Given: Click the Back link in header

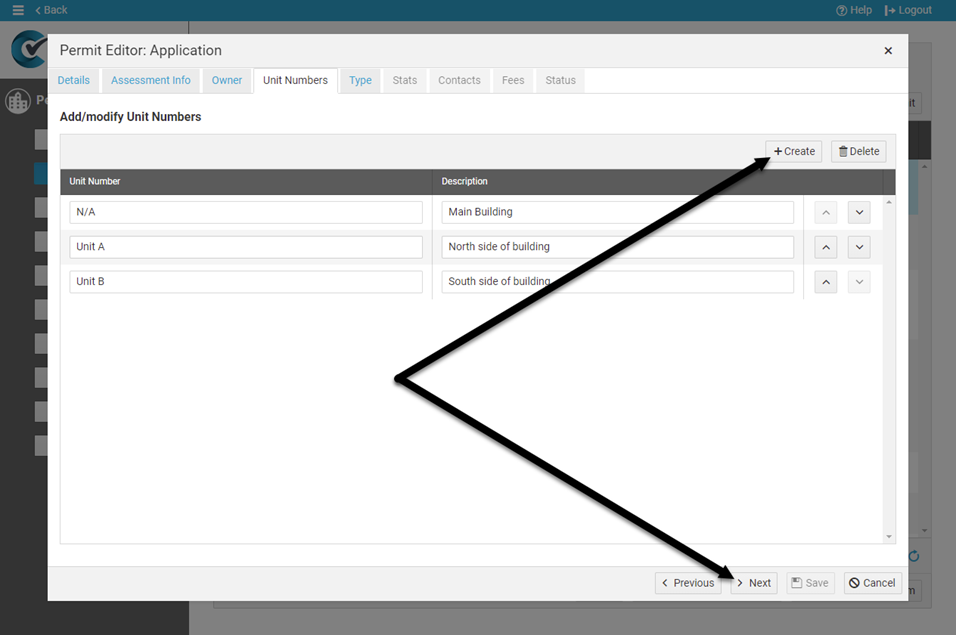Looking at the screenshot, I should [51, 10].
